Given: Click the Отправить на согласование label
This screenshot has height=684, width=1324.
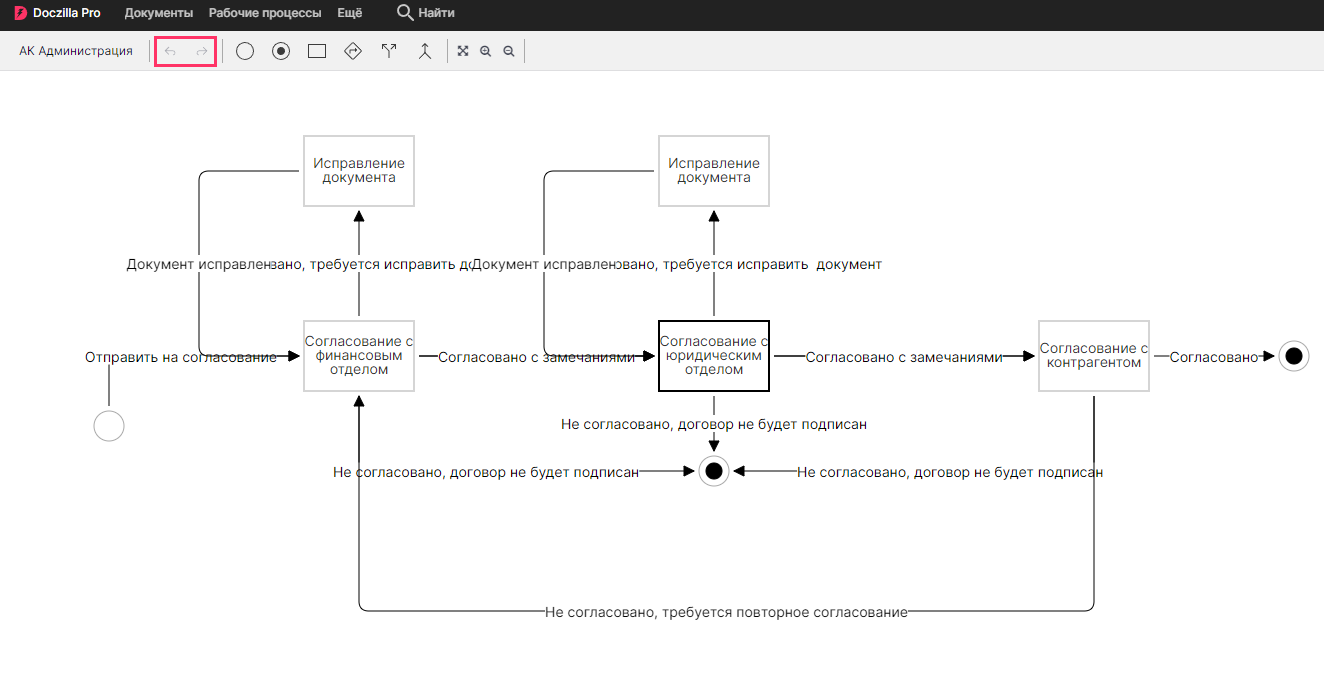Looking at the screenshot, I should (x=181, y=357).
